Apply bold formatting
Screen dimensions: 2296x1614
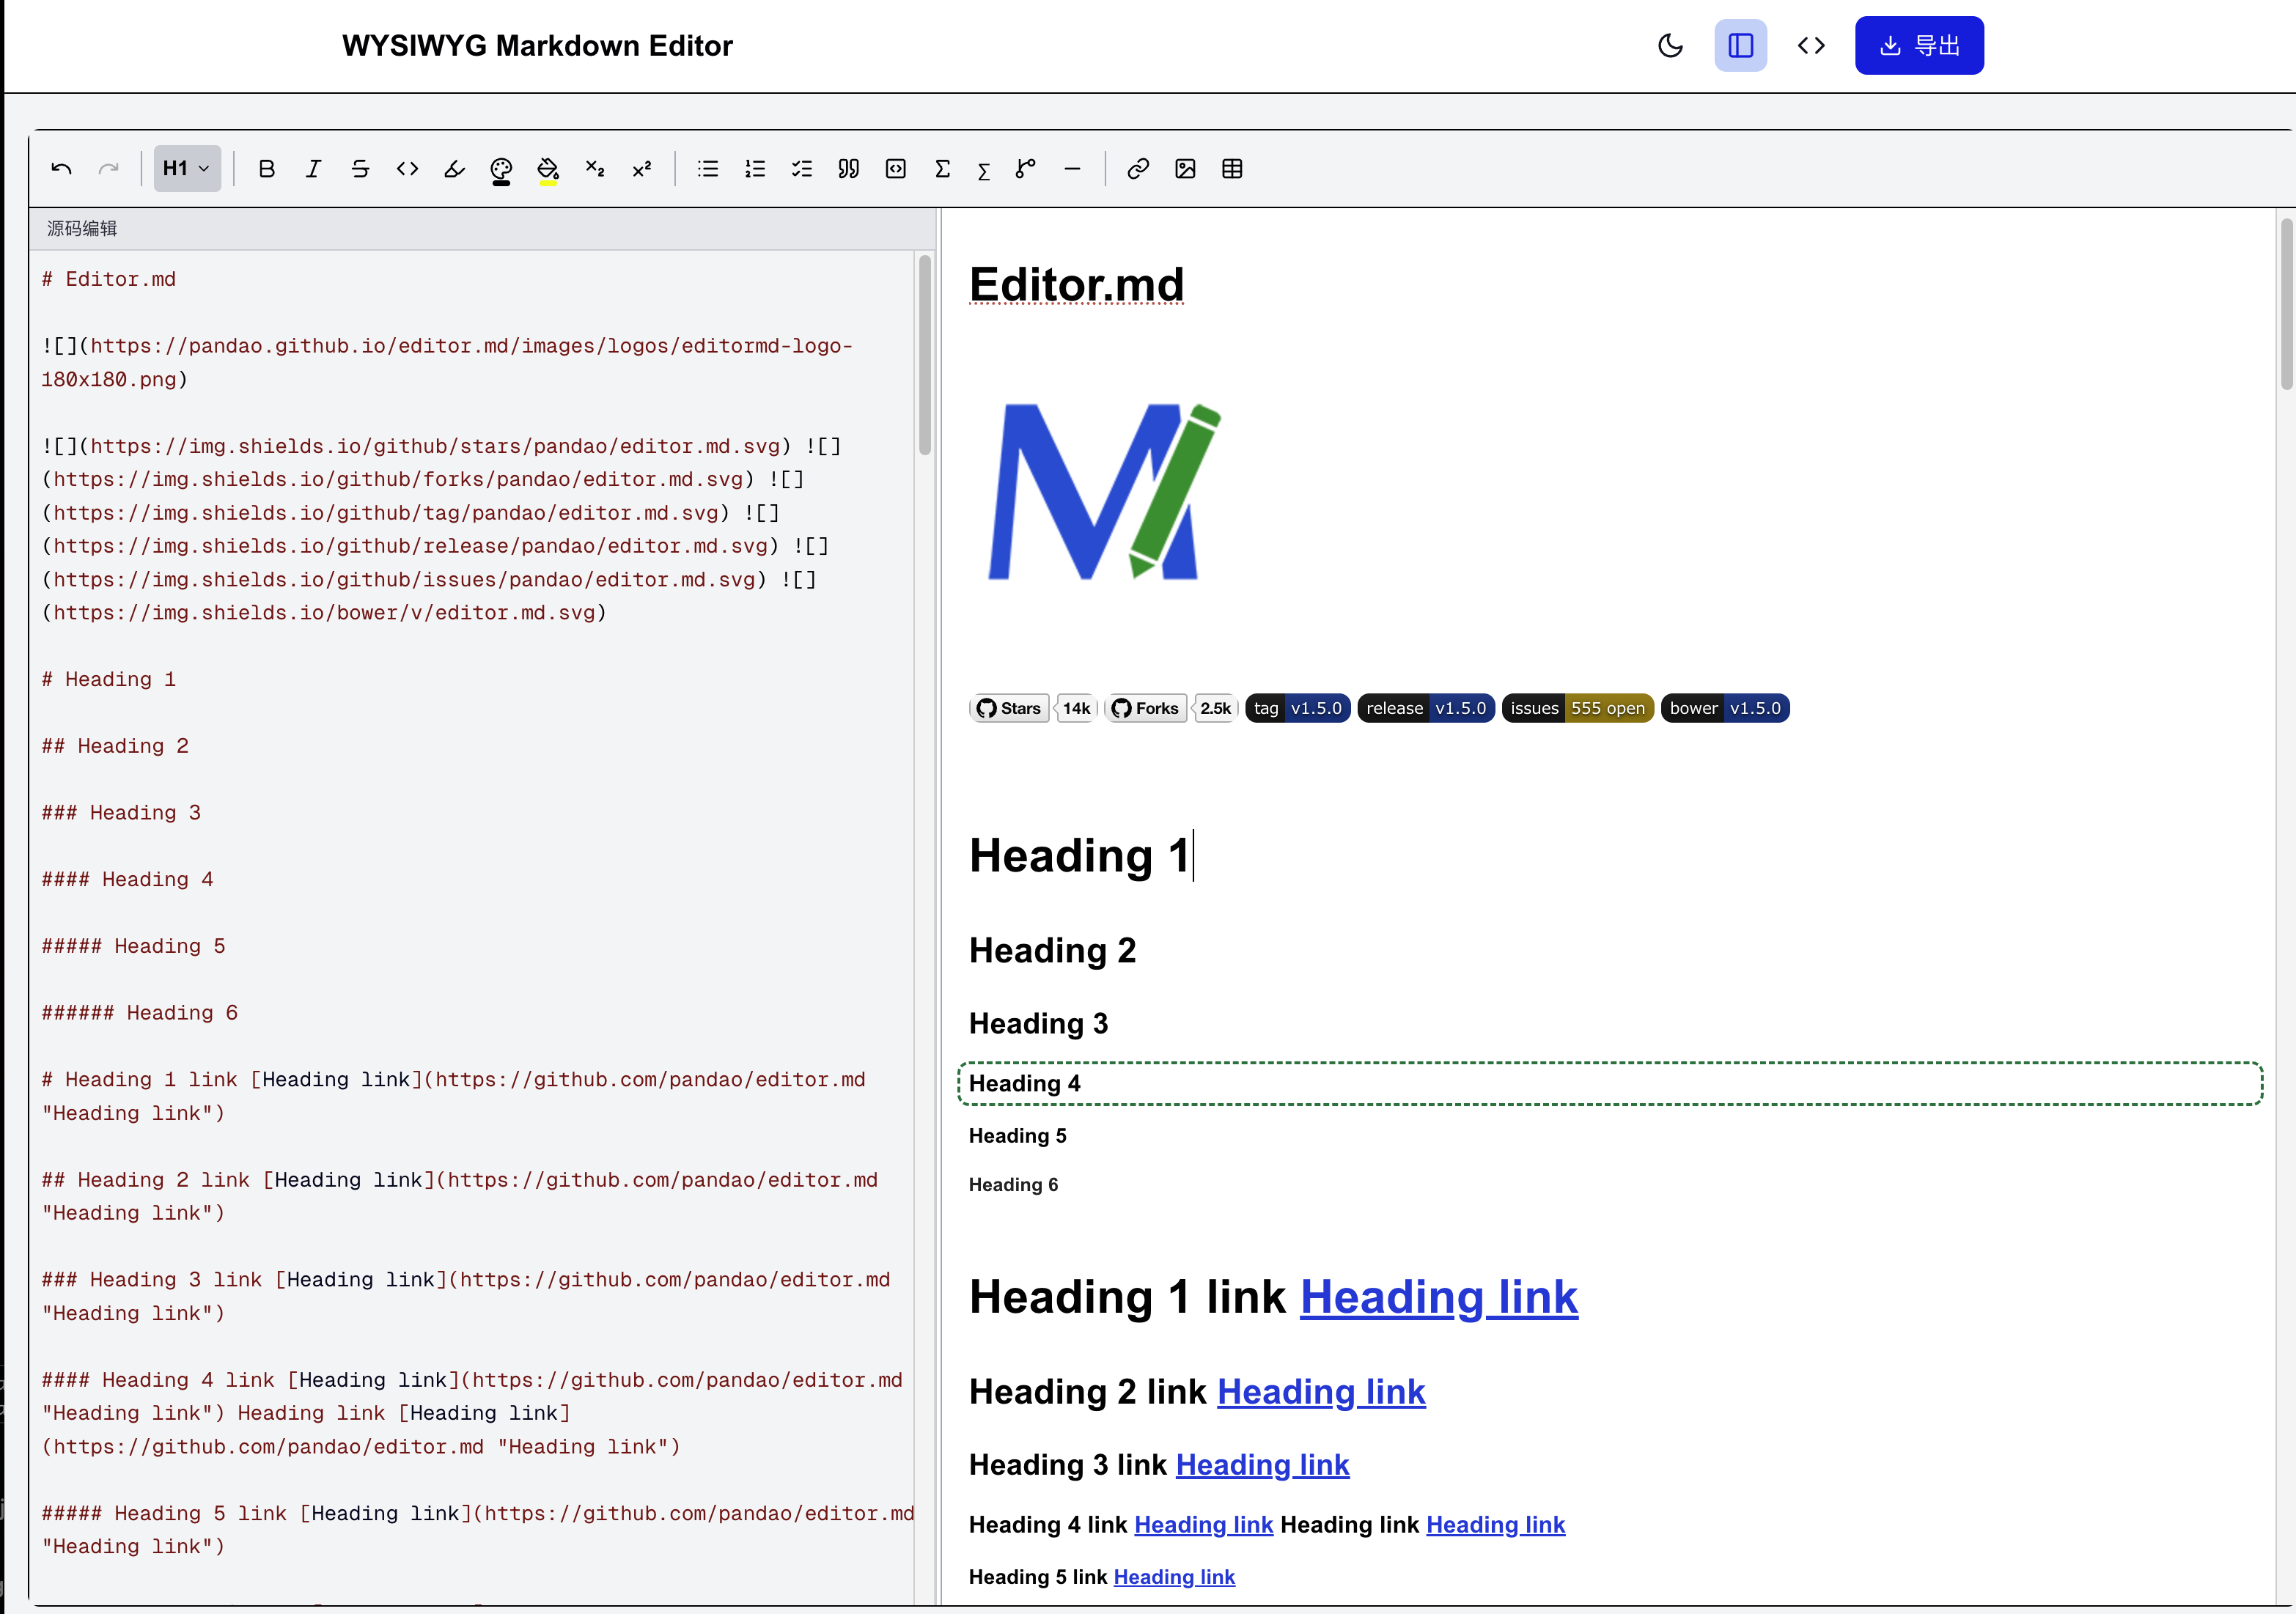point(266,169)
